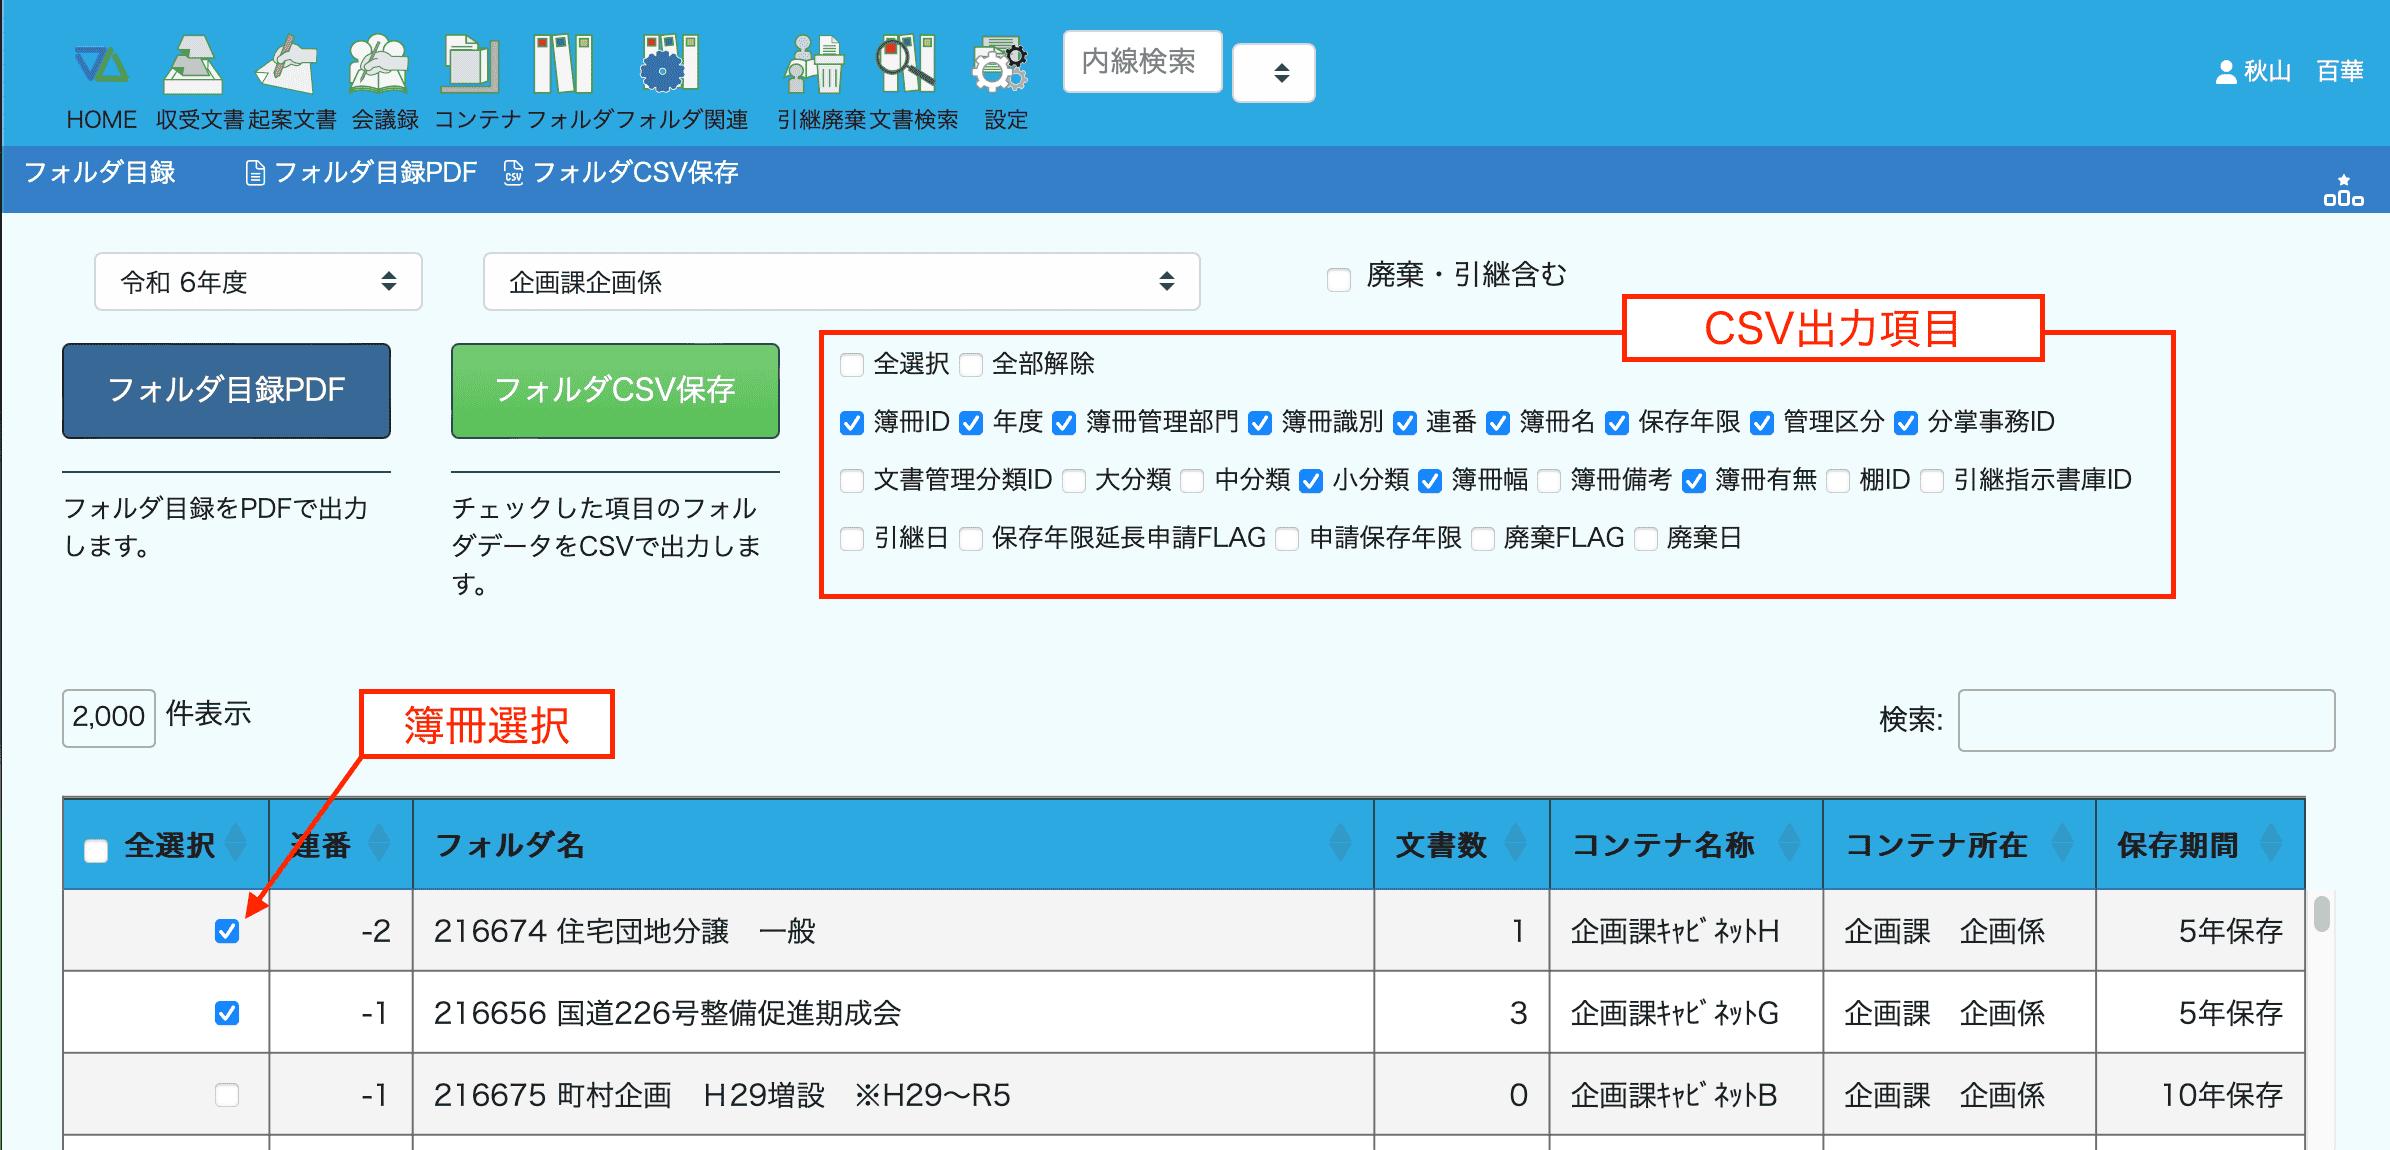Open the コンテナ container icon
The height and width of the screenshot is (1150, 2390).
click(472, 66)
